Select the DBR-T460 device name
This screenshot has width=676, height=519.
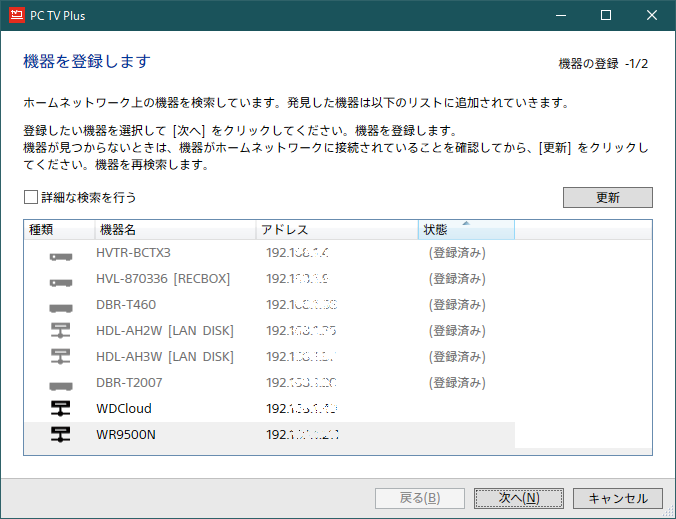tap(126, 305)
